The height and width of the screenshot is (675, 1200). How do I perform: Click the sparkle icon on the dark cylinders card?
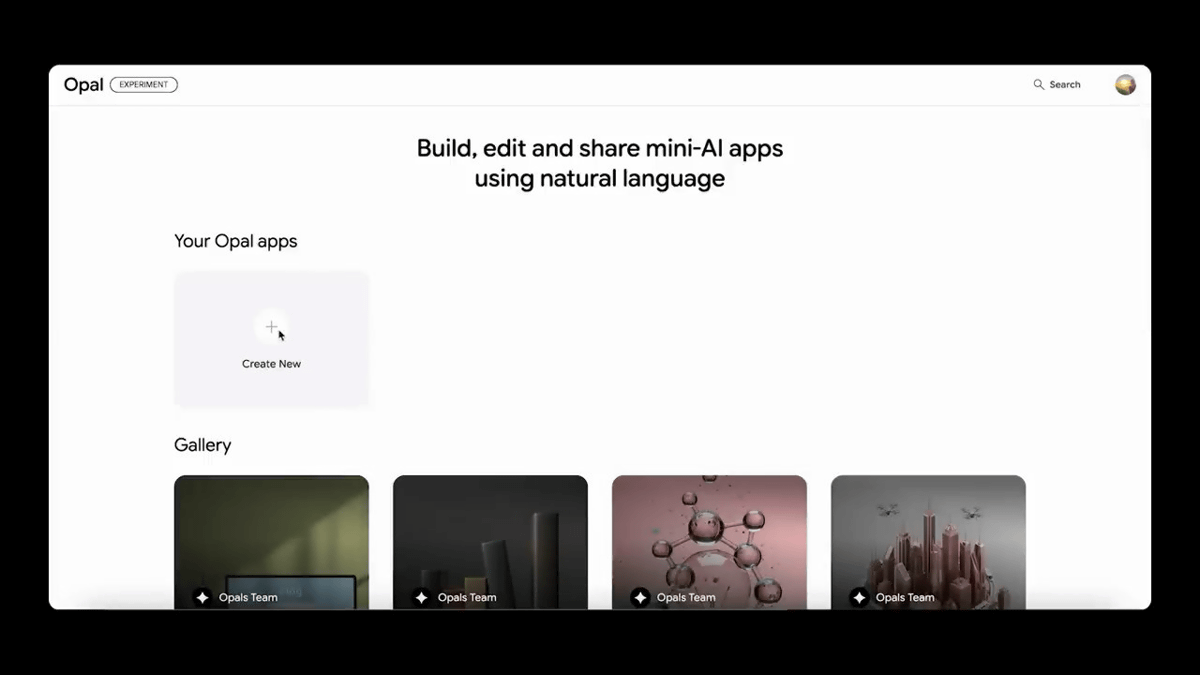point(421,597)
